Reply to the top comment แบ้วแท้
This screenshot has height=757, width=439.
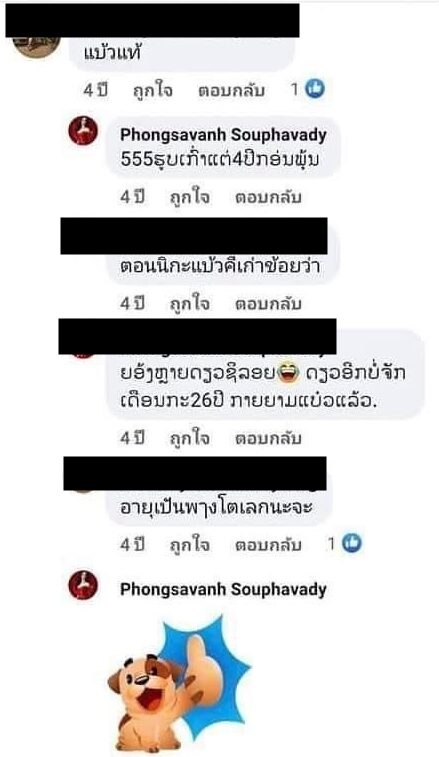point(231,91)
